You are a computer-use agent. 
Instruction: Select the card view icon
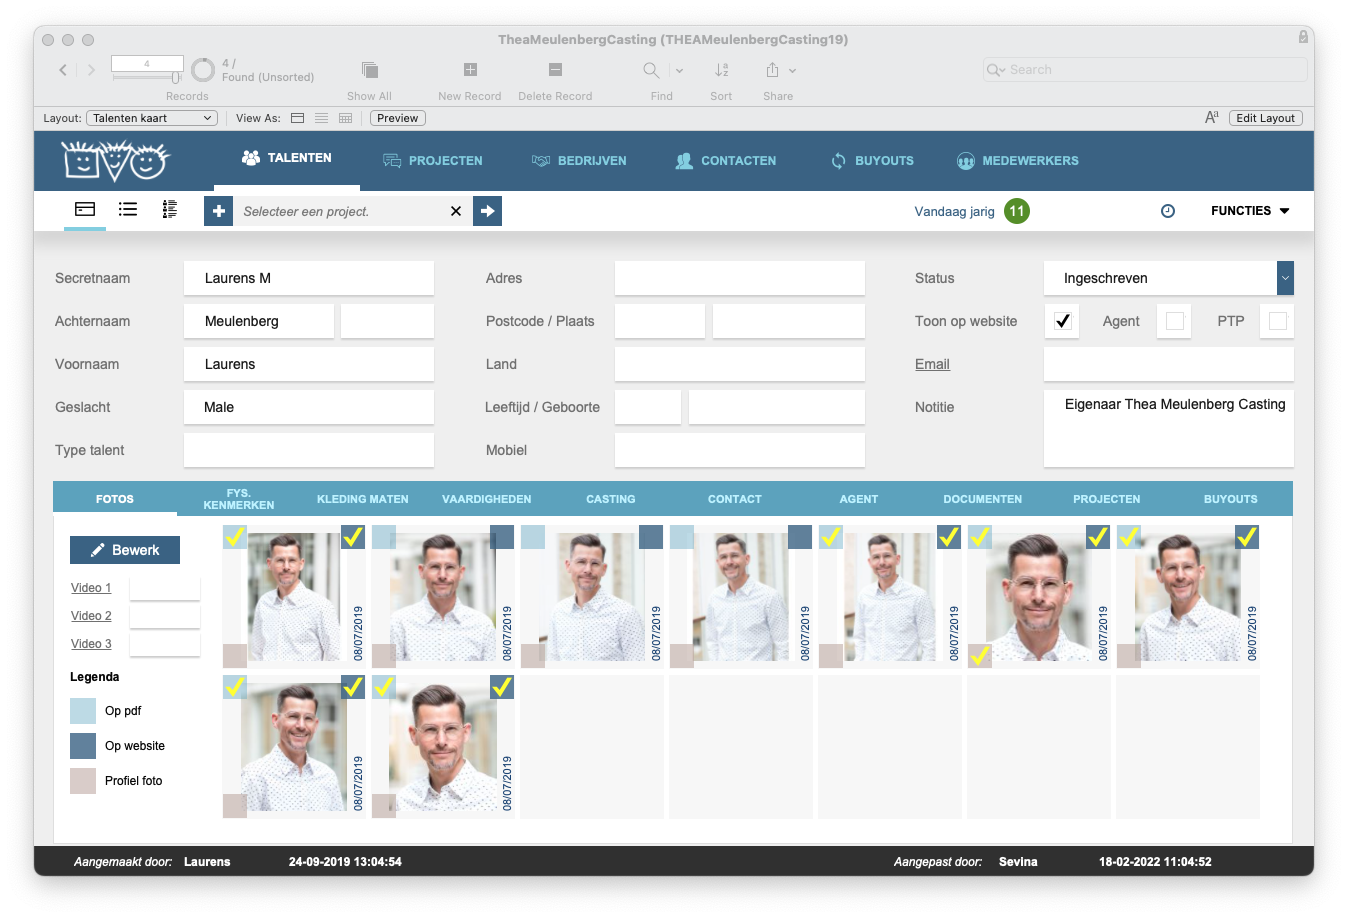[x=85, y=209]
